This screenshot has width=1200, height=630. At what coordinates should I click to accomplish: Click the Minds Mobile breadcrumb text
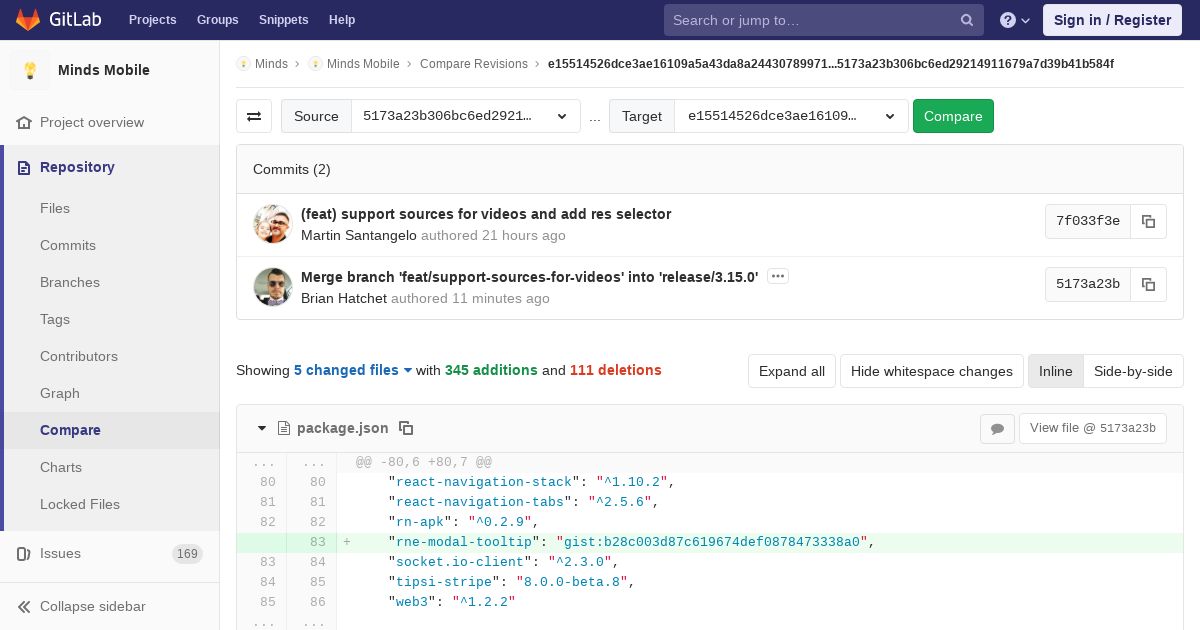point(363,63)
